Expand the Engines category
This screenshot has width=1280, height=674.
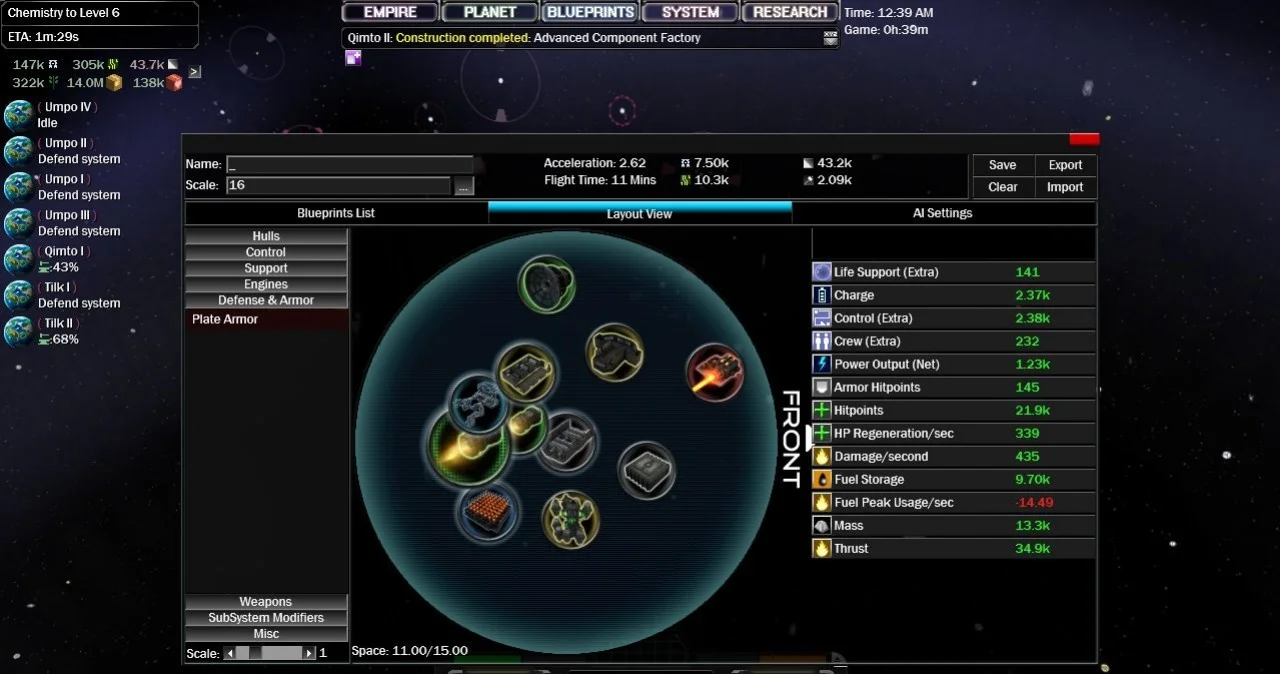pos(266,284)
